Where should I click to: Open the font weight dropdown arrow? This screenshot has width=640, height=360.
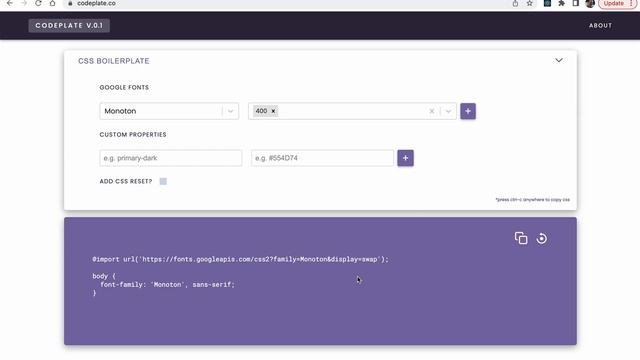[448, 111]
